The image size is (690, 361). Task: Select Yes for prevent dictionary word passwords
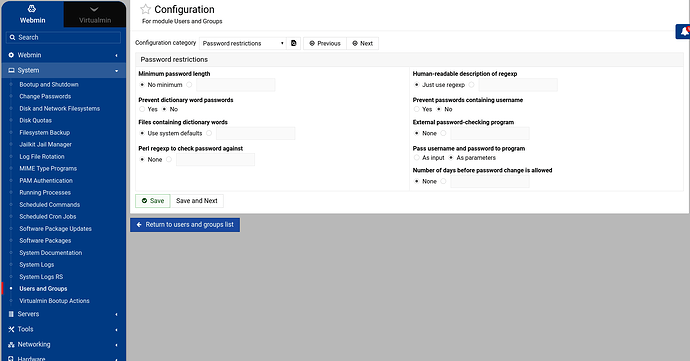(x=142, y=109)
